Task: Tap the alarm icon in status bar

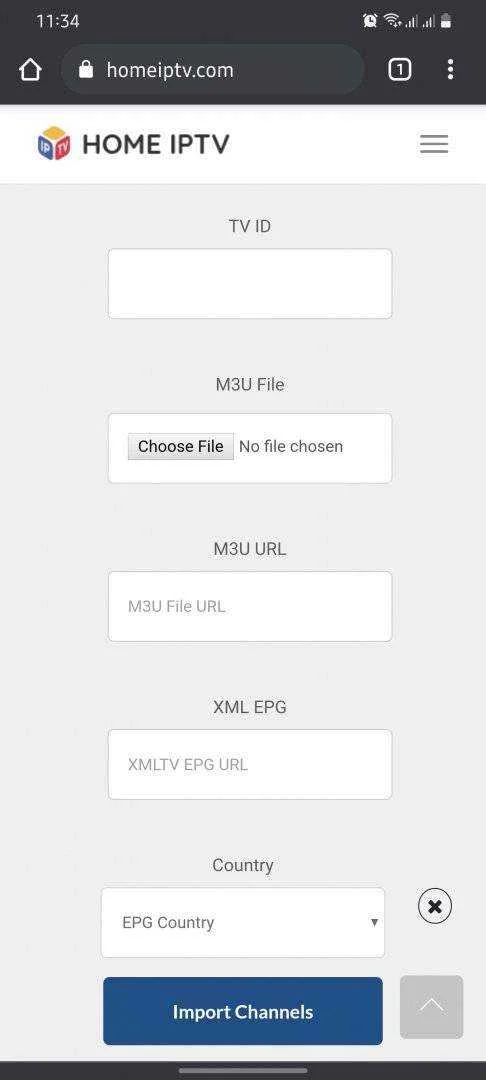Action: pyautogui.click(x=370, y=21)
